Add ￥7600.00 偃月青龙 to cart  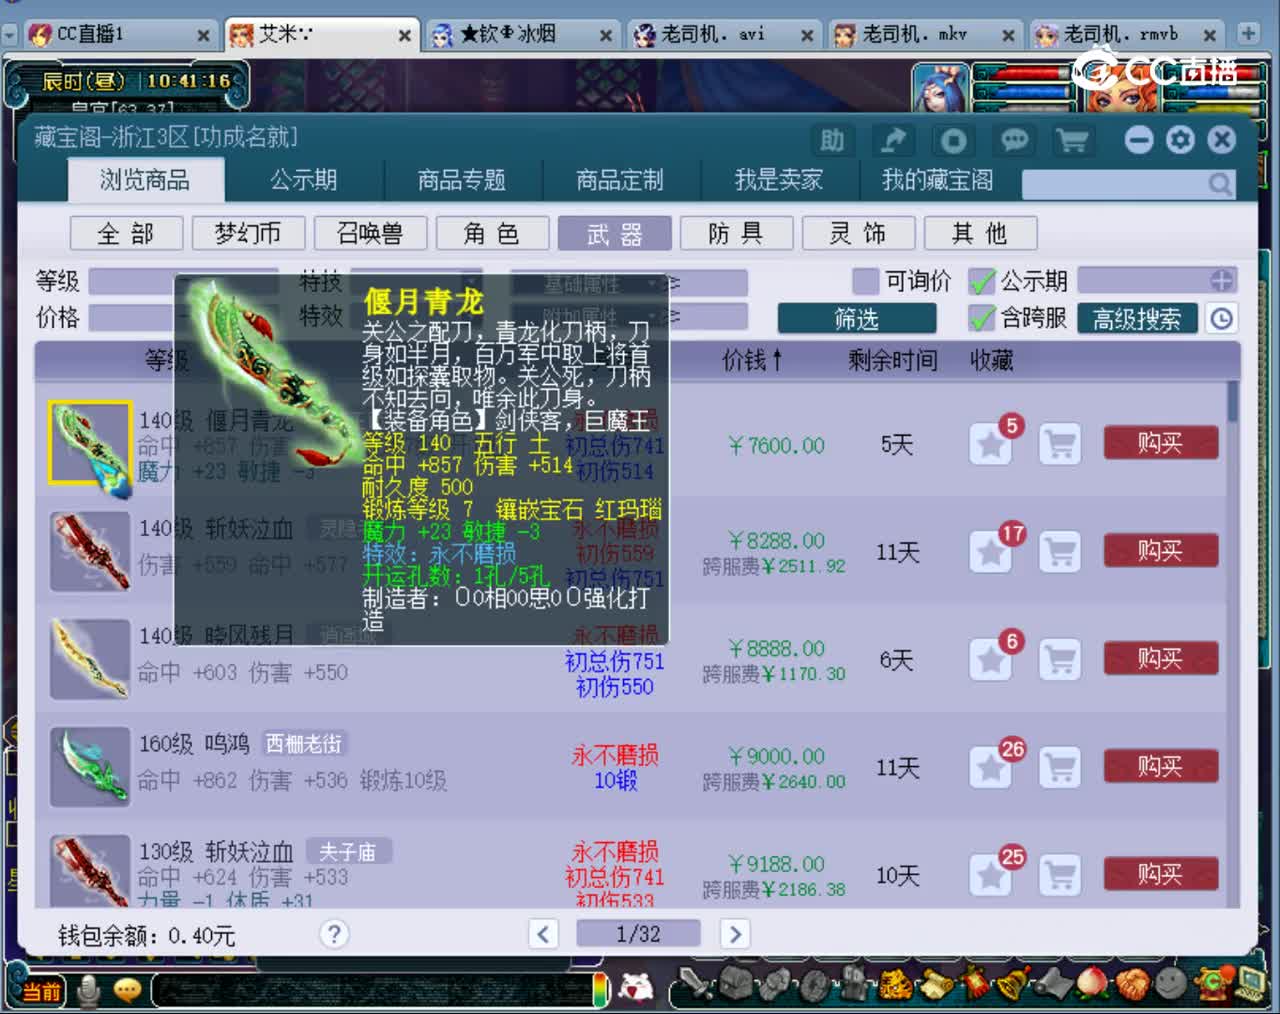click(x=1060, y=444)
